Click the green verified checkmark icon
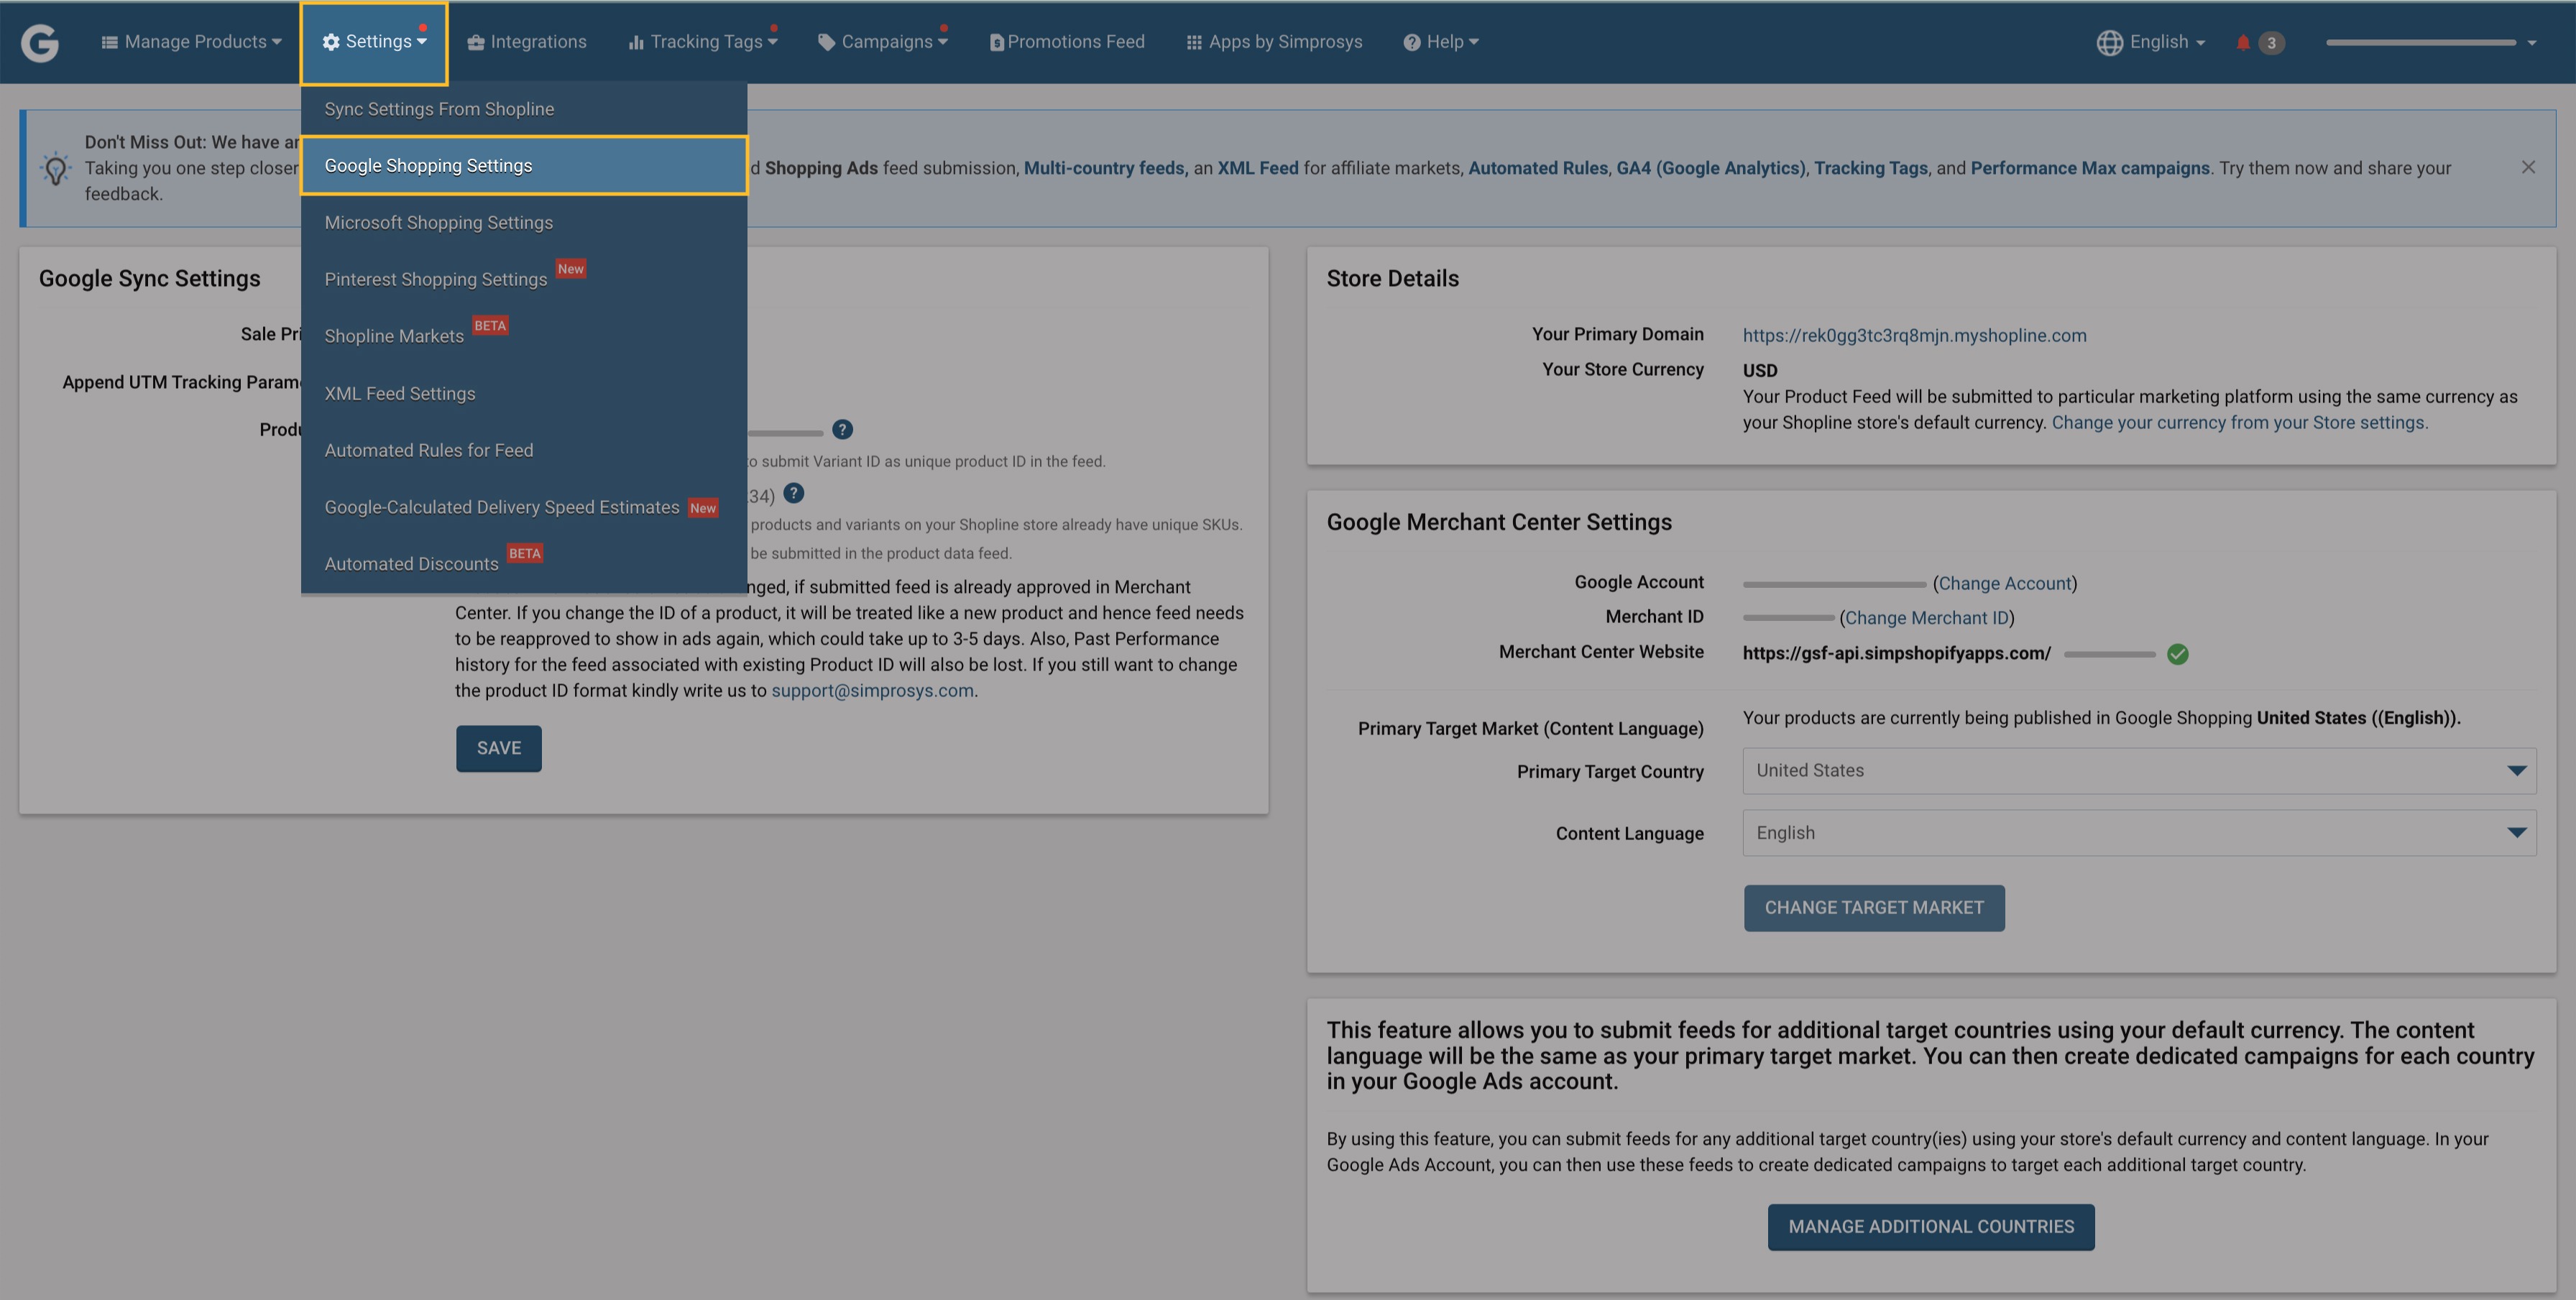Image resolution: width=2576 pixels, height=1300 pixels. click(2177, 654)
